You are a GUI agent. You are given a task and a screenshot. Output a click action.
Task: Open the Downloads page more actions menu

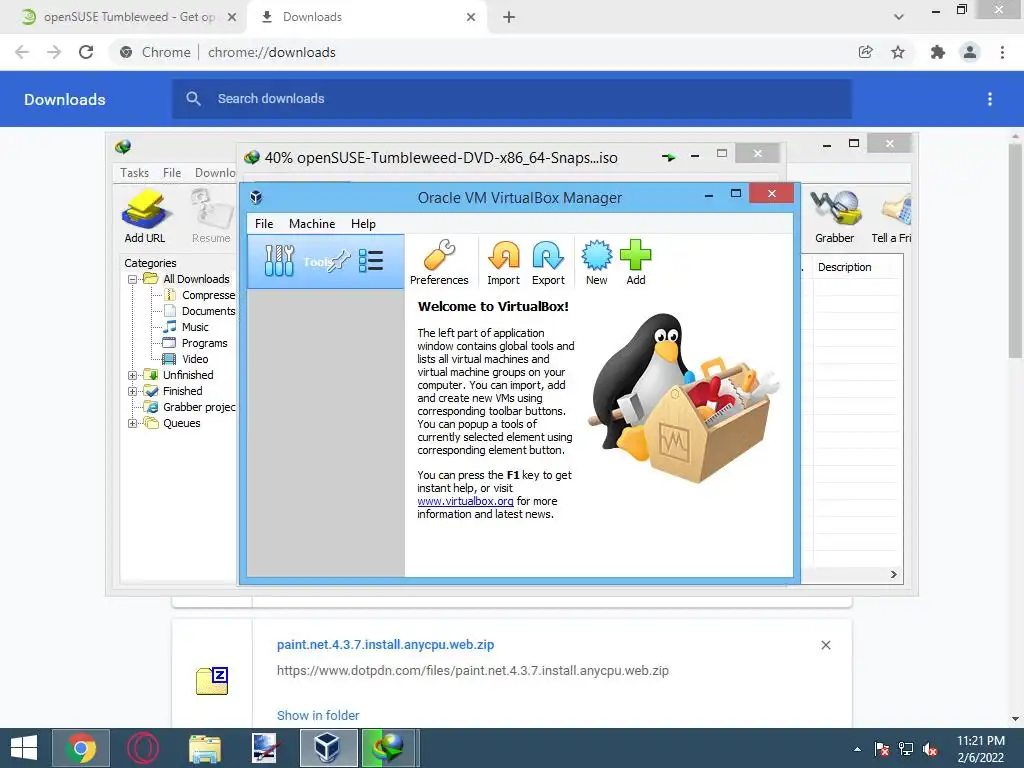click(990, 99)
